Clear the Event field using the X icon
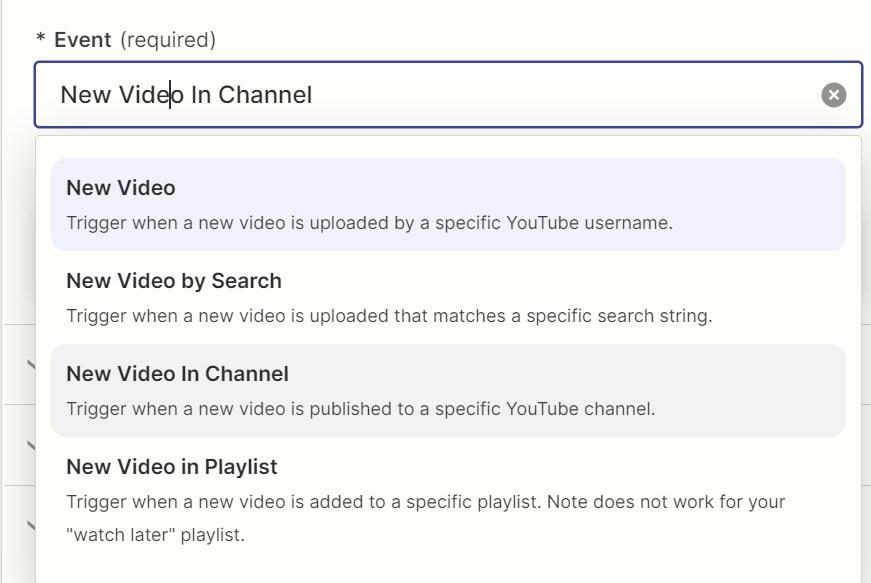Screen dimensions: 871x583 coord(833,95)
